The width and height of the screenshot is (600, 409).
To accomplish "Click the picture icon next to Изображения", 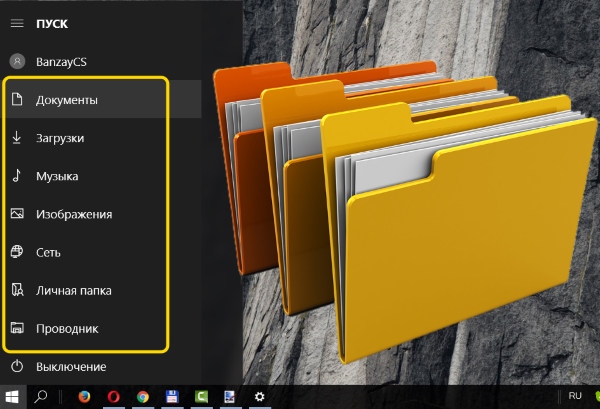I will pos(16,214).
